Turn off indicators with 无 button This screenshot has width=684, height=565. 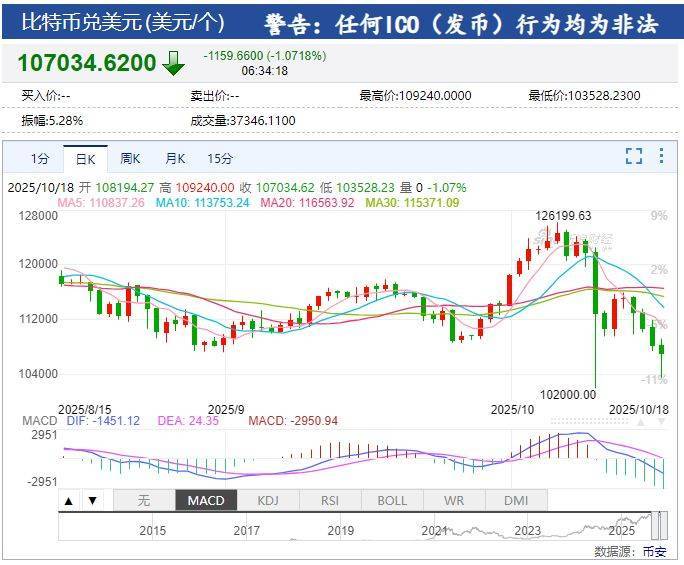click(143, 500)
